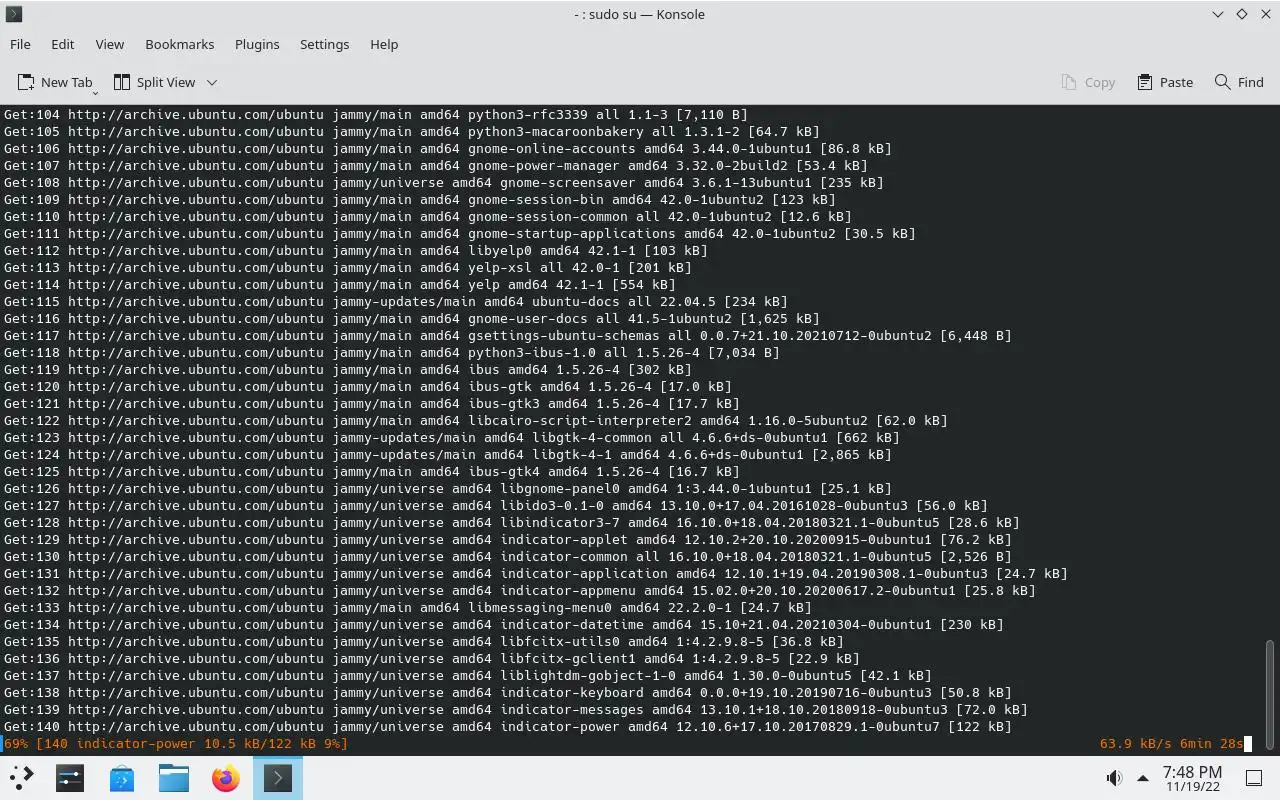Click the Get:111 gnome-startup-applications line
1280x800 pixels.
click(x=460, y=233)
